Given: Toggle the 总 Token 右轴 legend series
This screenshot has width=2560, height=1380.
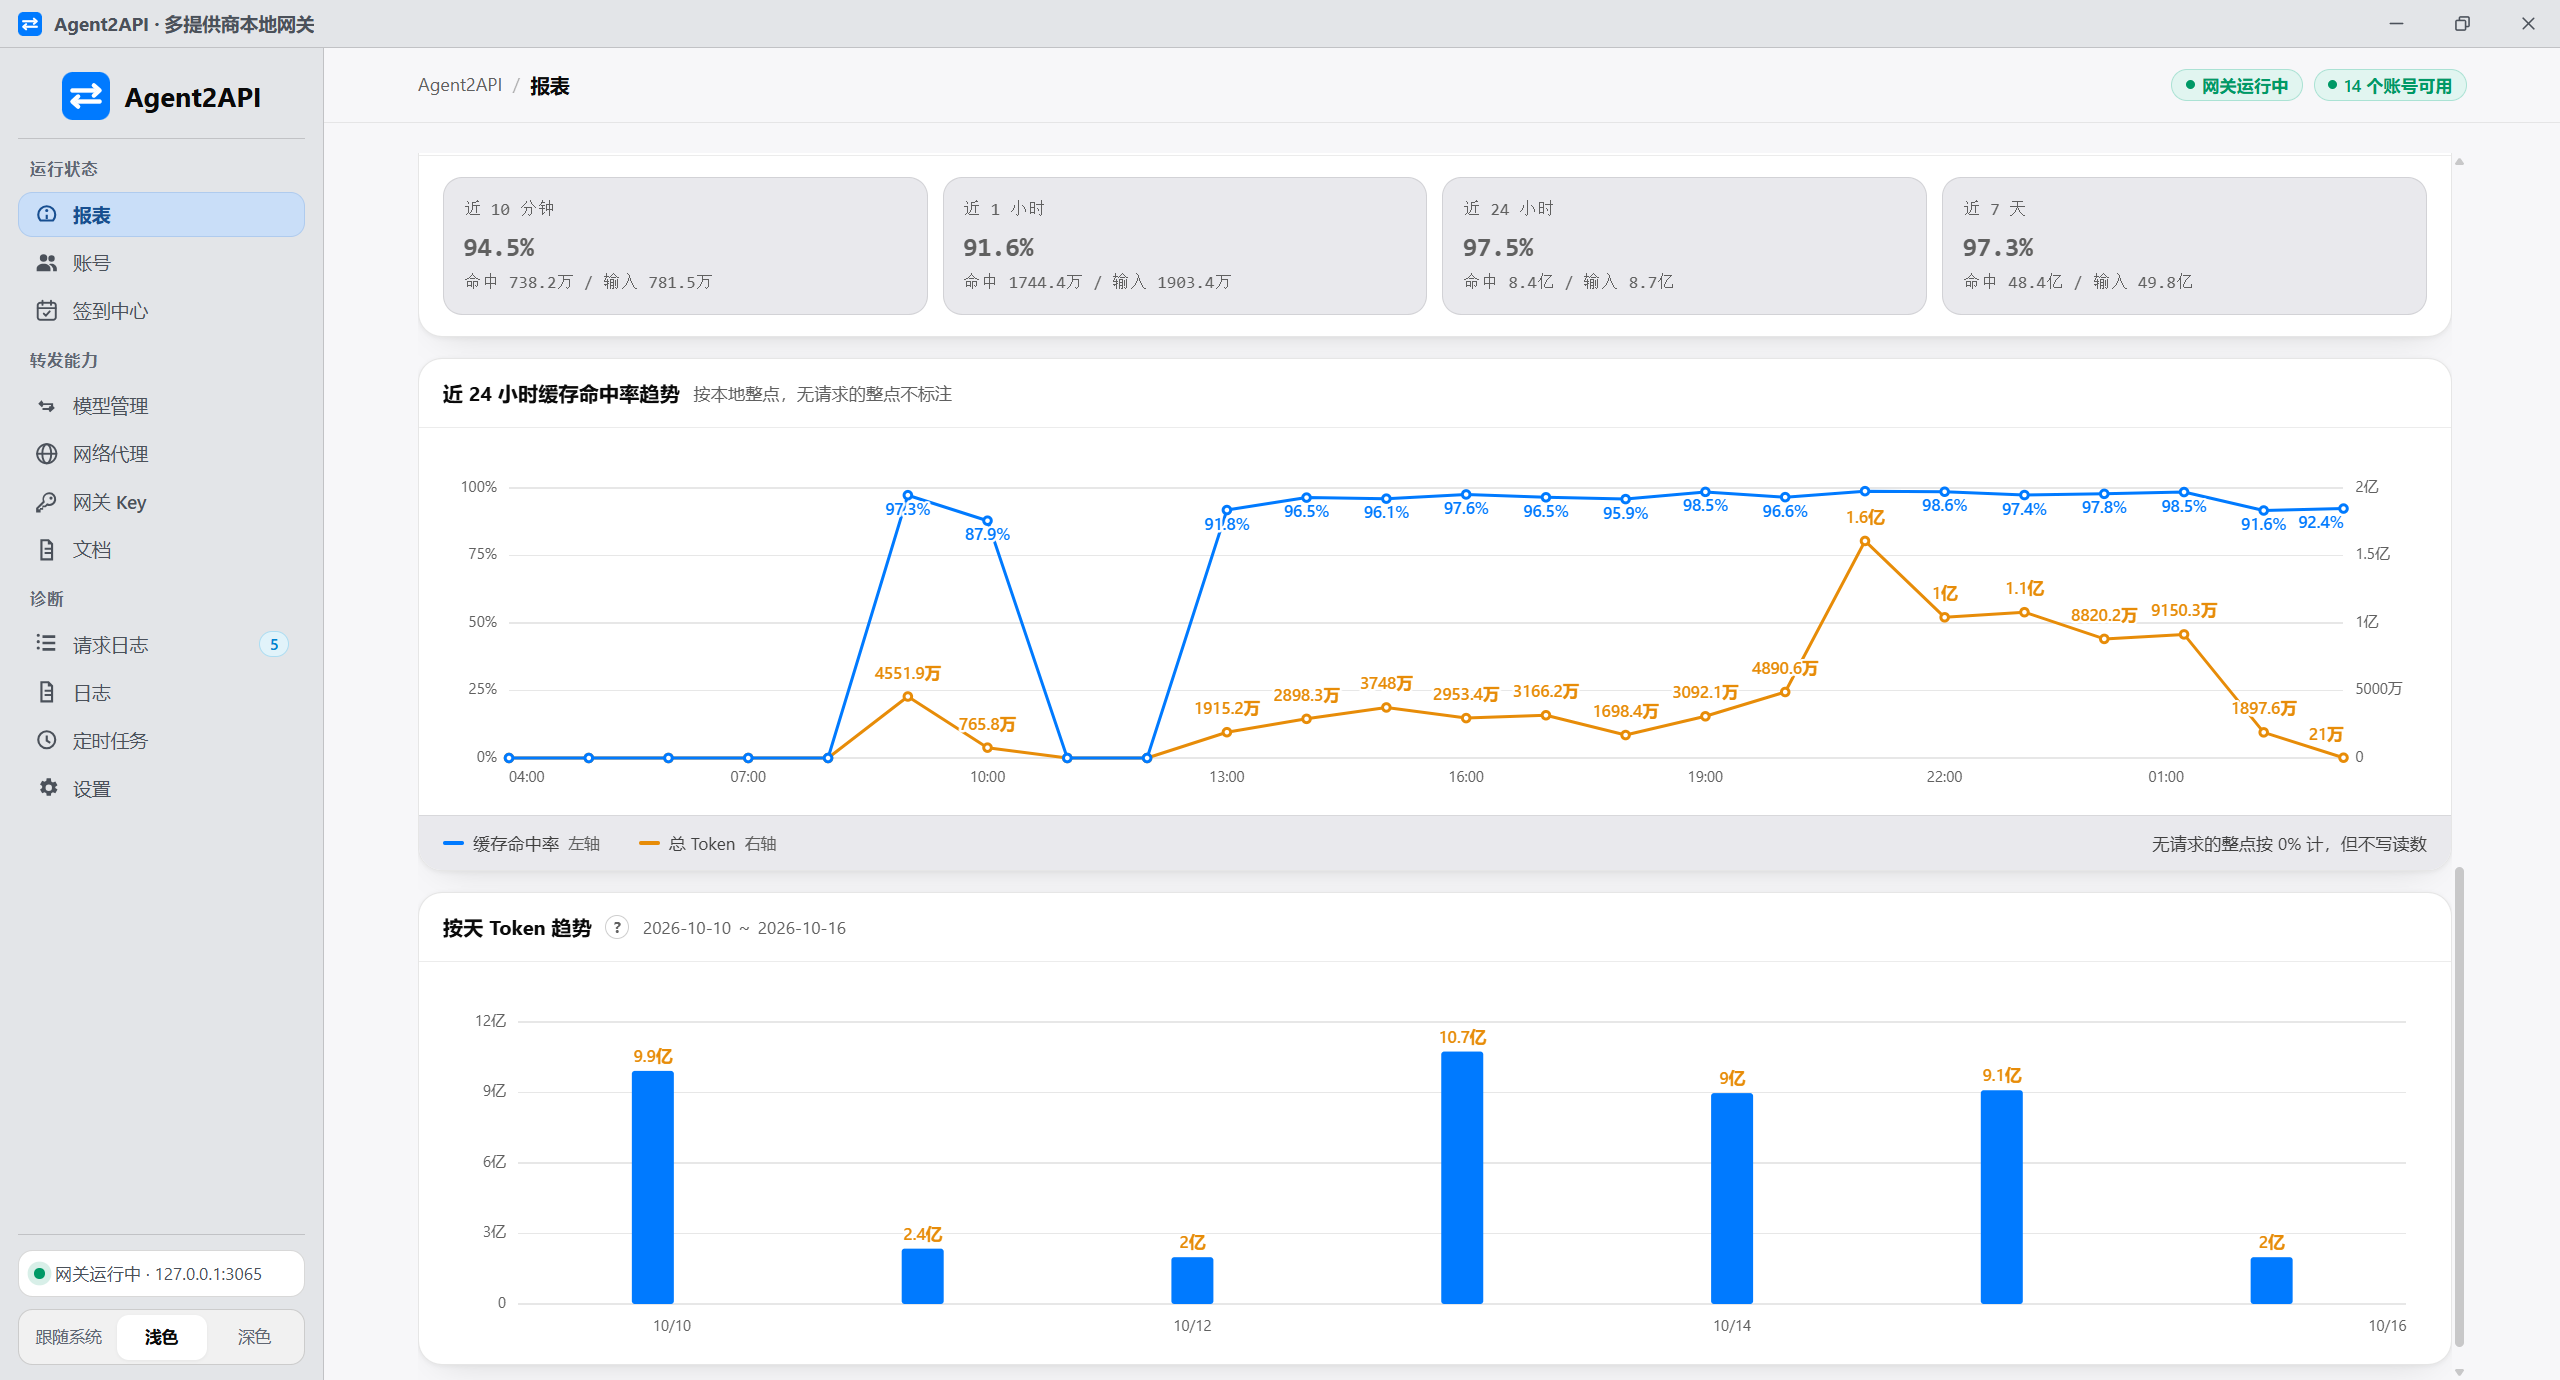Looking at the screenshot, I should coord(708,844).
